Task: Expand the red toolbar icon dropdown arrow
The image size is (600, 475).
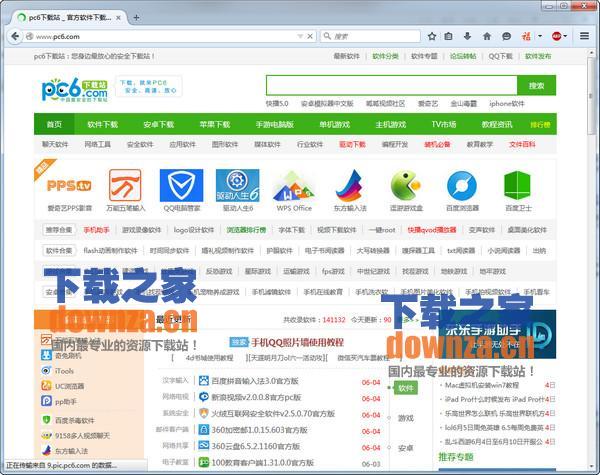Action: (540, 36)
